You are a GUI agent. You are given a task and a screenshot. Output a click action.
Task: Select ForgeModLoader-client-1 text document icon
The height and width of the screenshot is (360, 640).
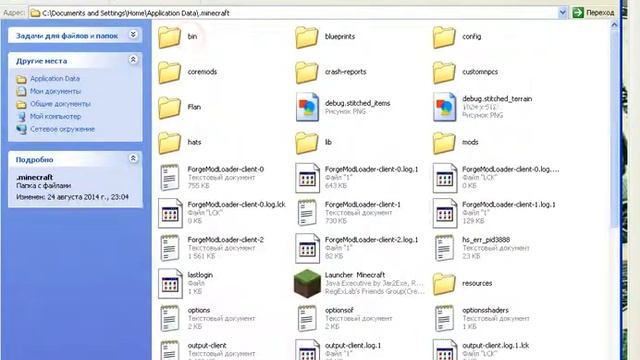(x=307, y=213)
